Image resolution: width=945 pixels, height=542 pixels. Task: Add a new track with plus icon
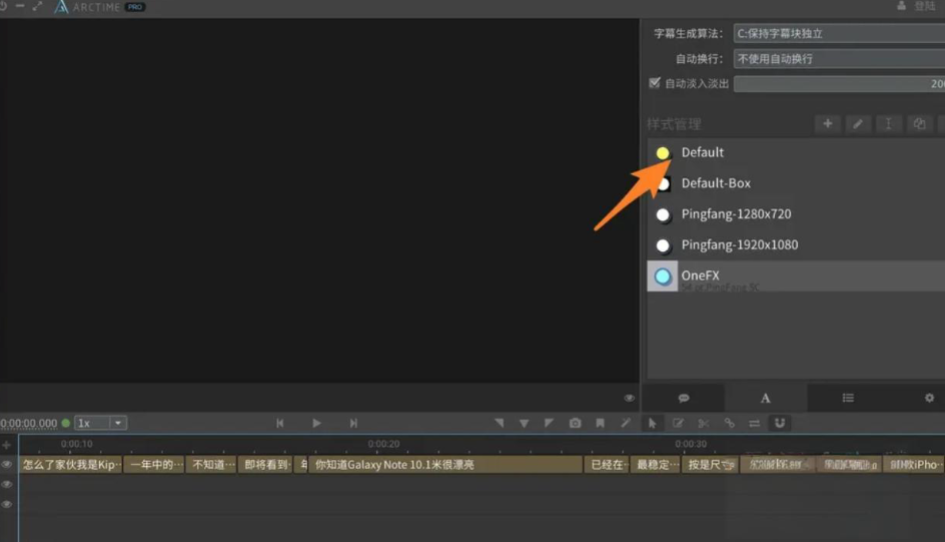7,445
